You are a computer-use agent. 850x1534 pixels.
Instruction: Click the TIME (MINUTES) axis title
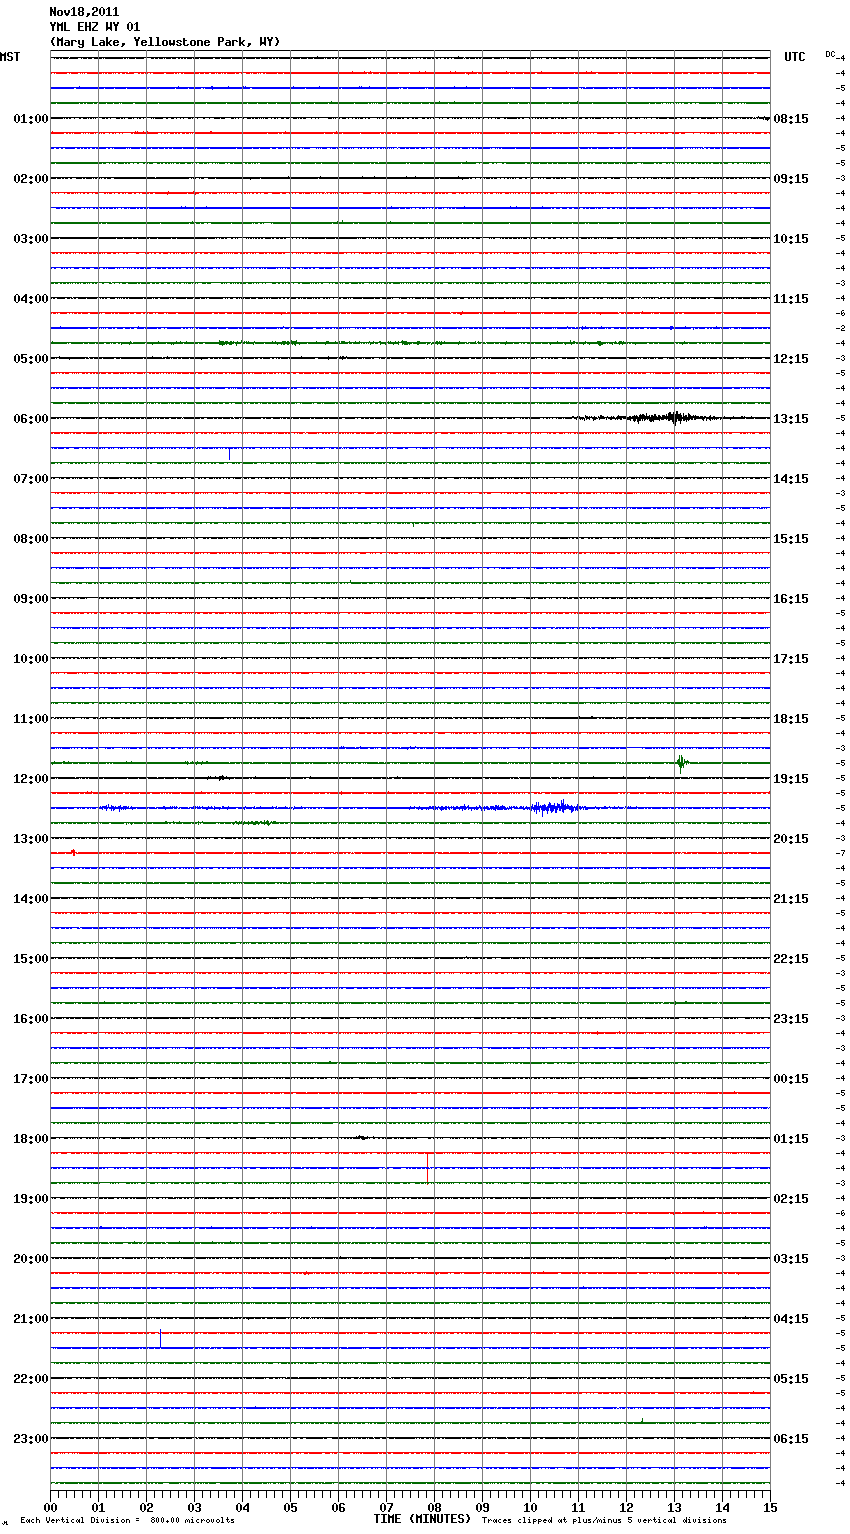[422, 1519]
